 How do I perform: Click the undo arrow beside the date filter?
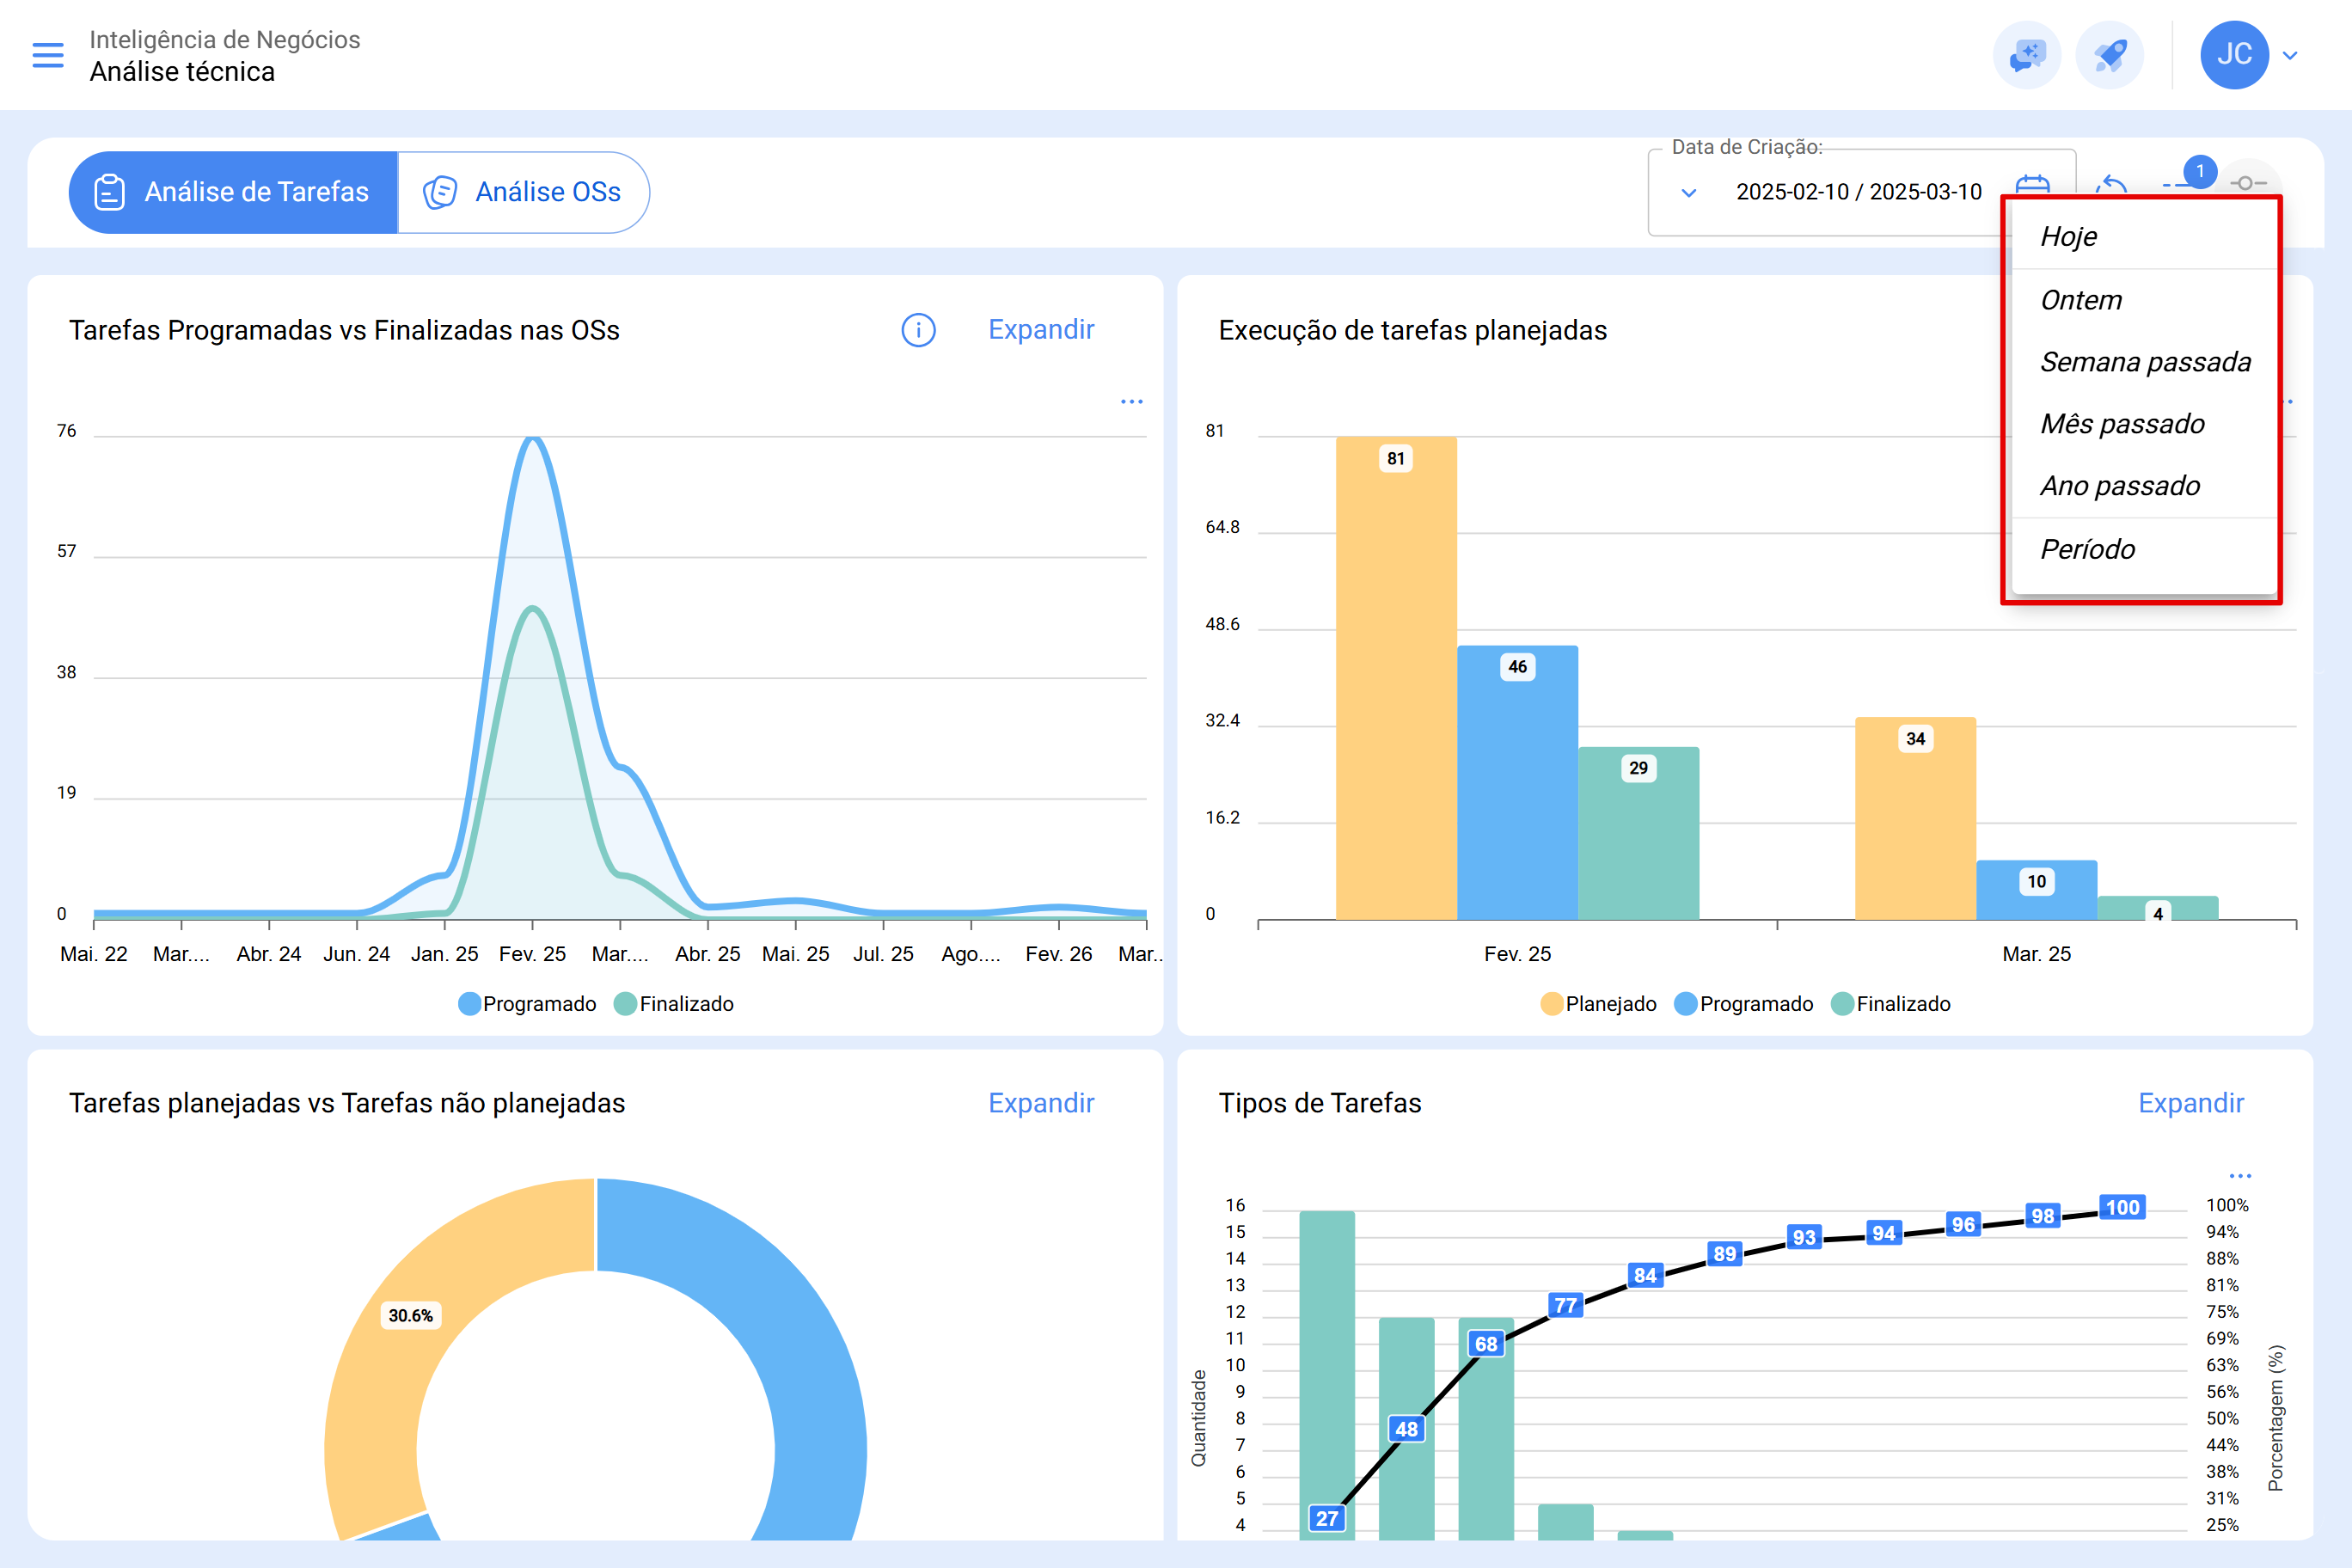pyautogui.click(x=2110, y=184)
